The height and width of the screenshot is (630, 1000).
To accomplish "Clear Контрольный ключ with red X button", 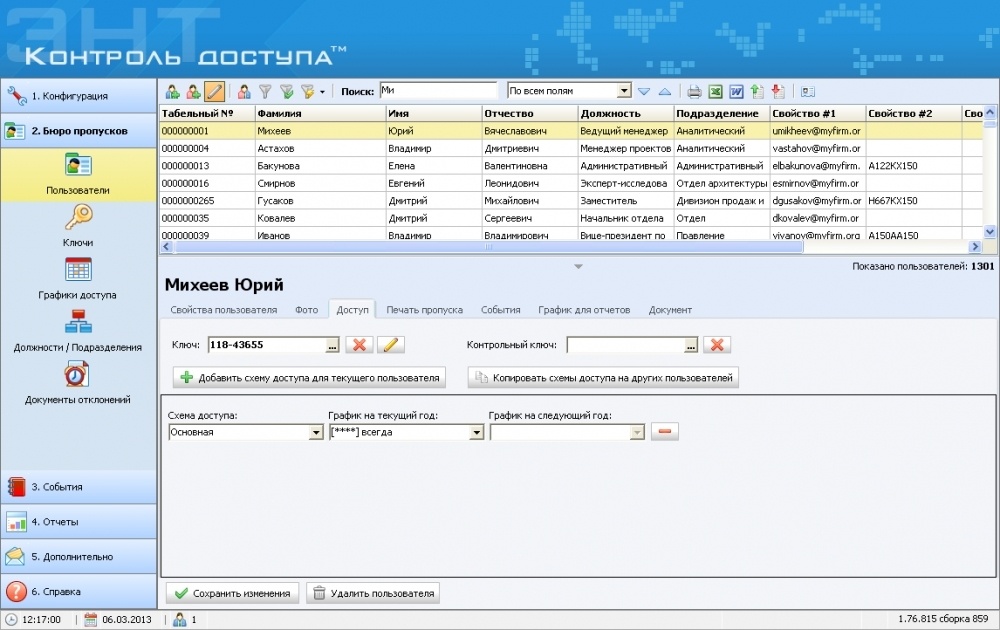I will coord(717,345).
